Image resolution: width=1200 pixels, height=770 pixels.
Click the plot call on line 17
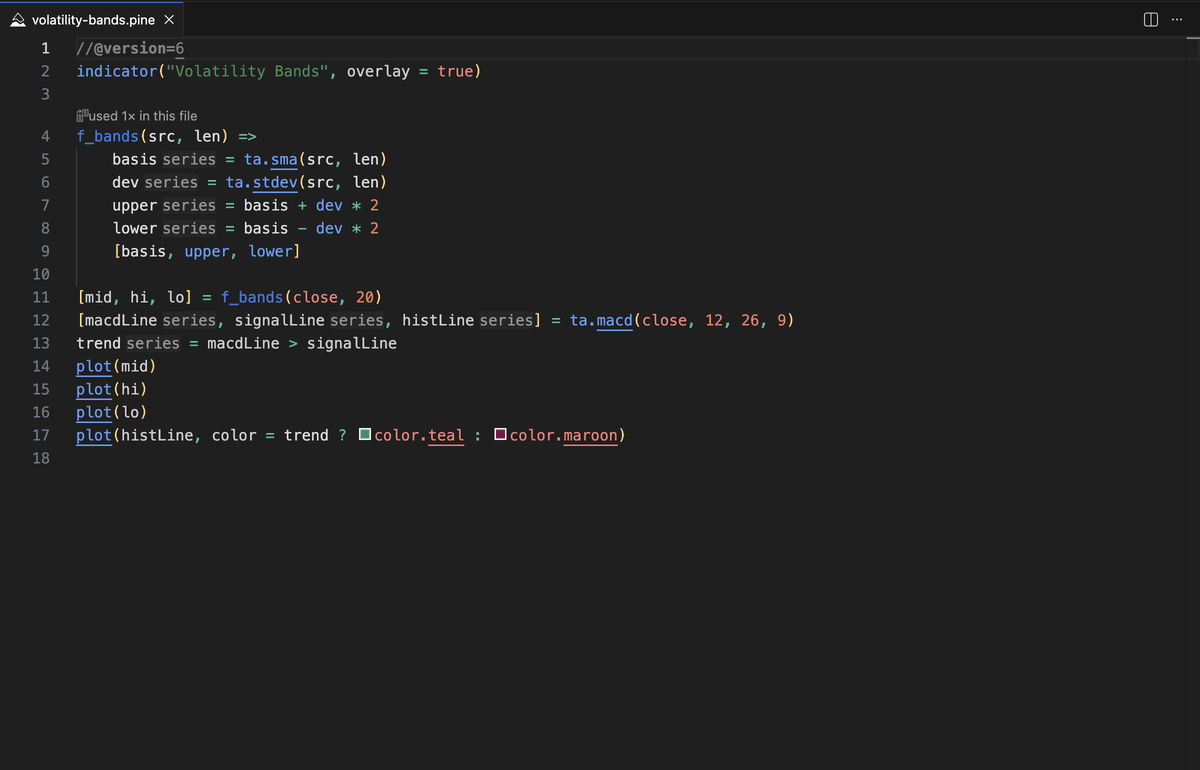click(x=94, y=435)
